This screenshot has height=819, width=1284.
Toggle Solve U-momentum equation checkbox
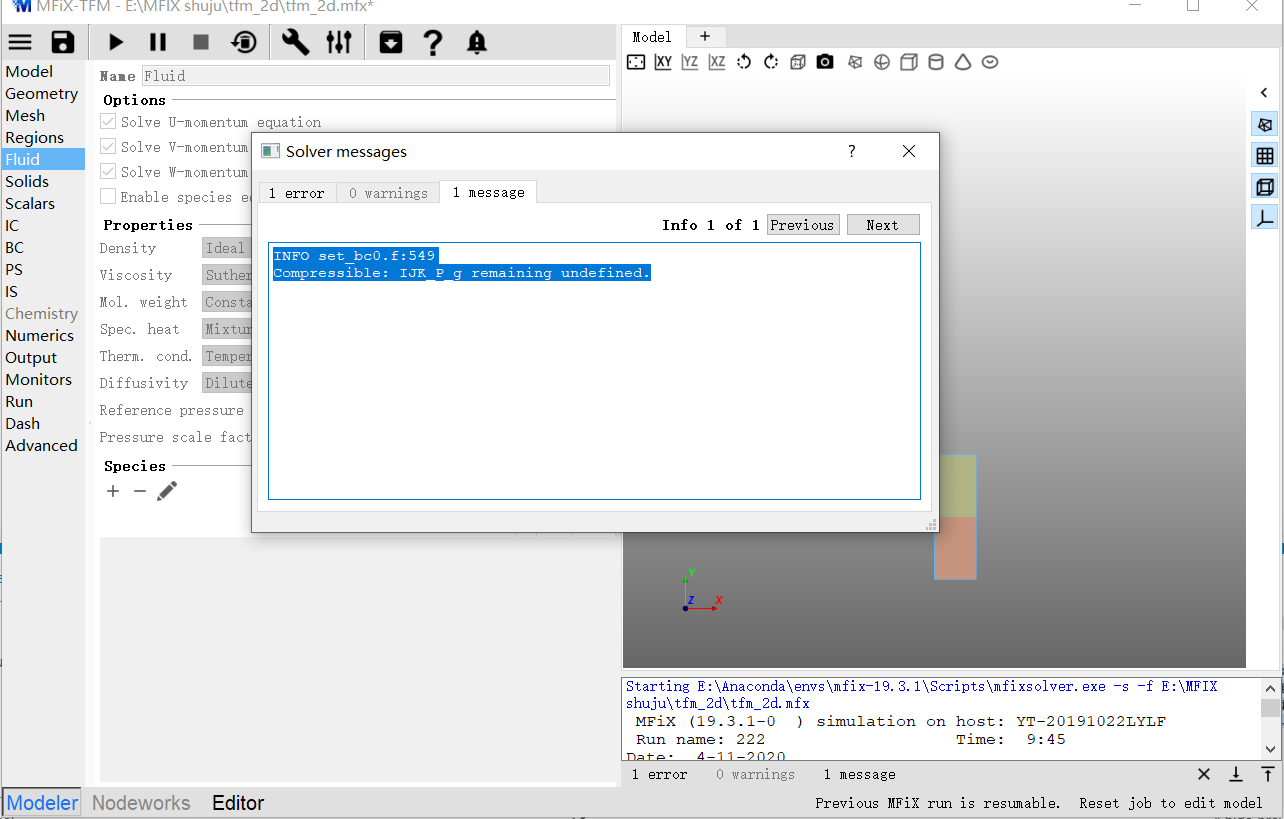[108, 122]
